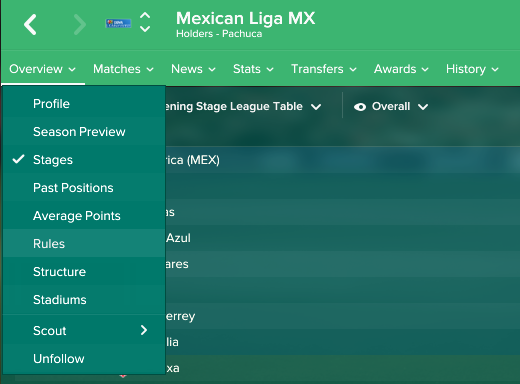
Task: Select the checked Stages menu entry
Action: [84, 160]
